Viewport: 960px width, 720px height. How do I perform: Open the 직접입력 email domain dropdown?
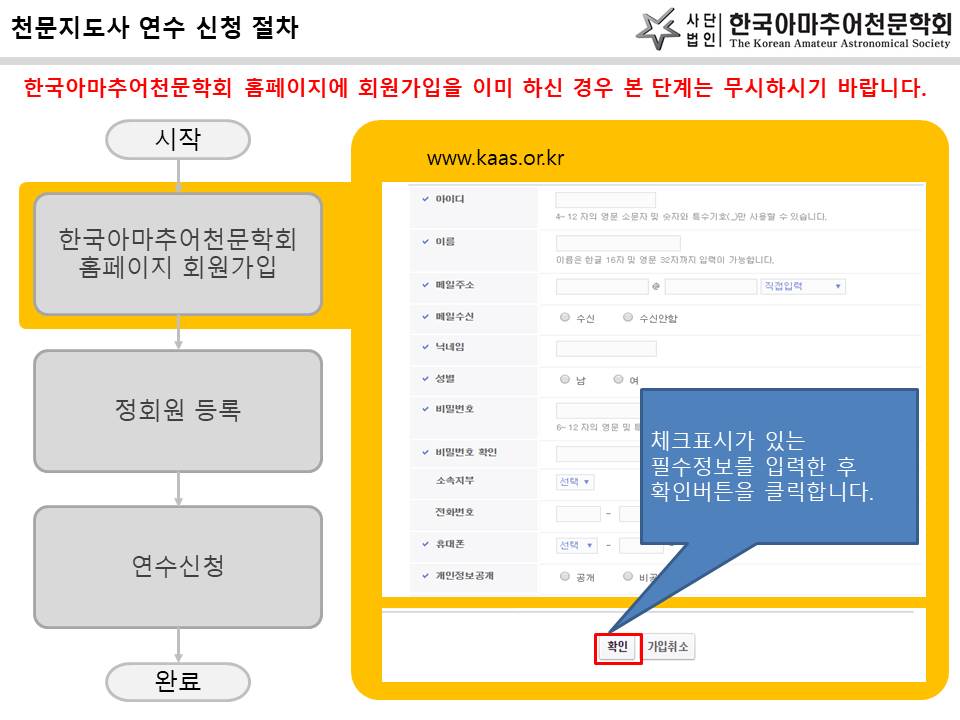pos(803,286)
